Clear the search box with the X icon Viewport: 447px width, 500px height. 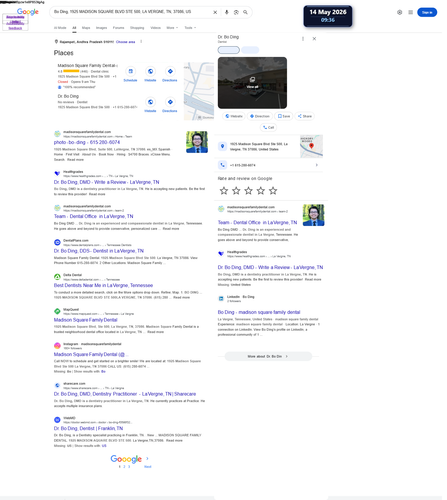[x=215, y=12]
